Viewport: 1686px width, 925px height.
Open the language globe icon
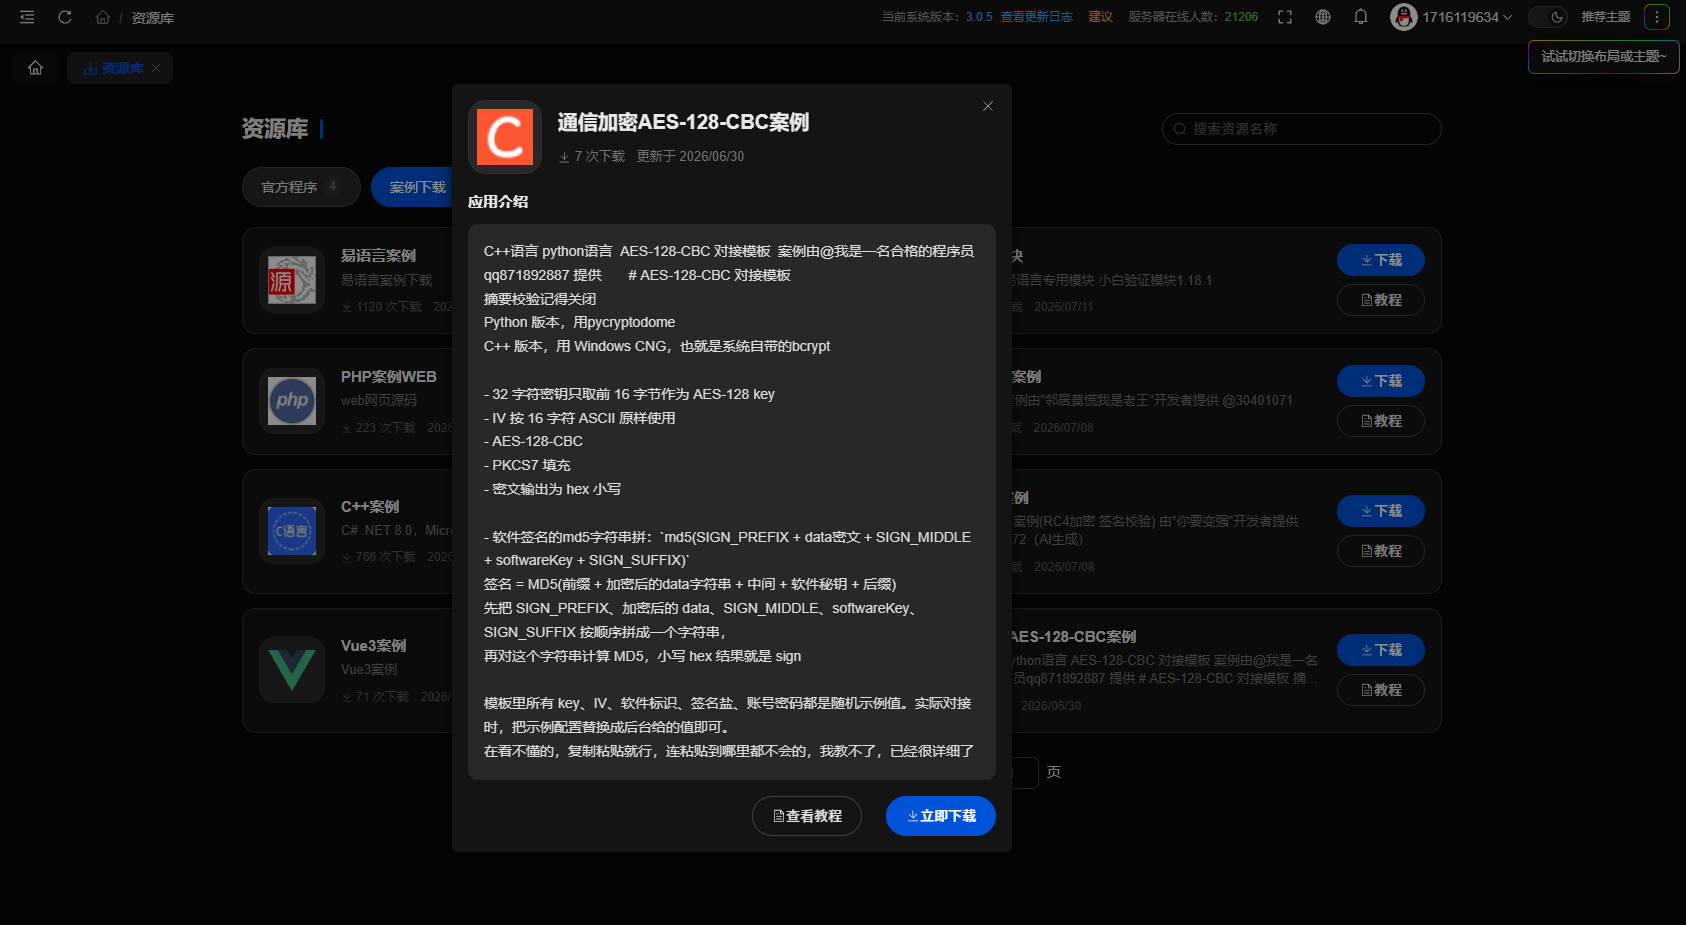tap(1323, 17)
